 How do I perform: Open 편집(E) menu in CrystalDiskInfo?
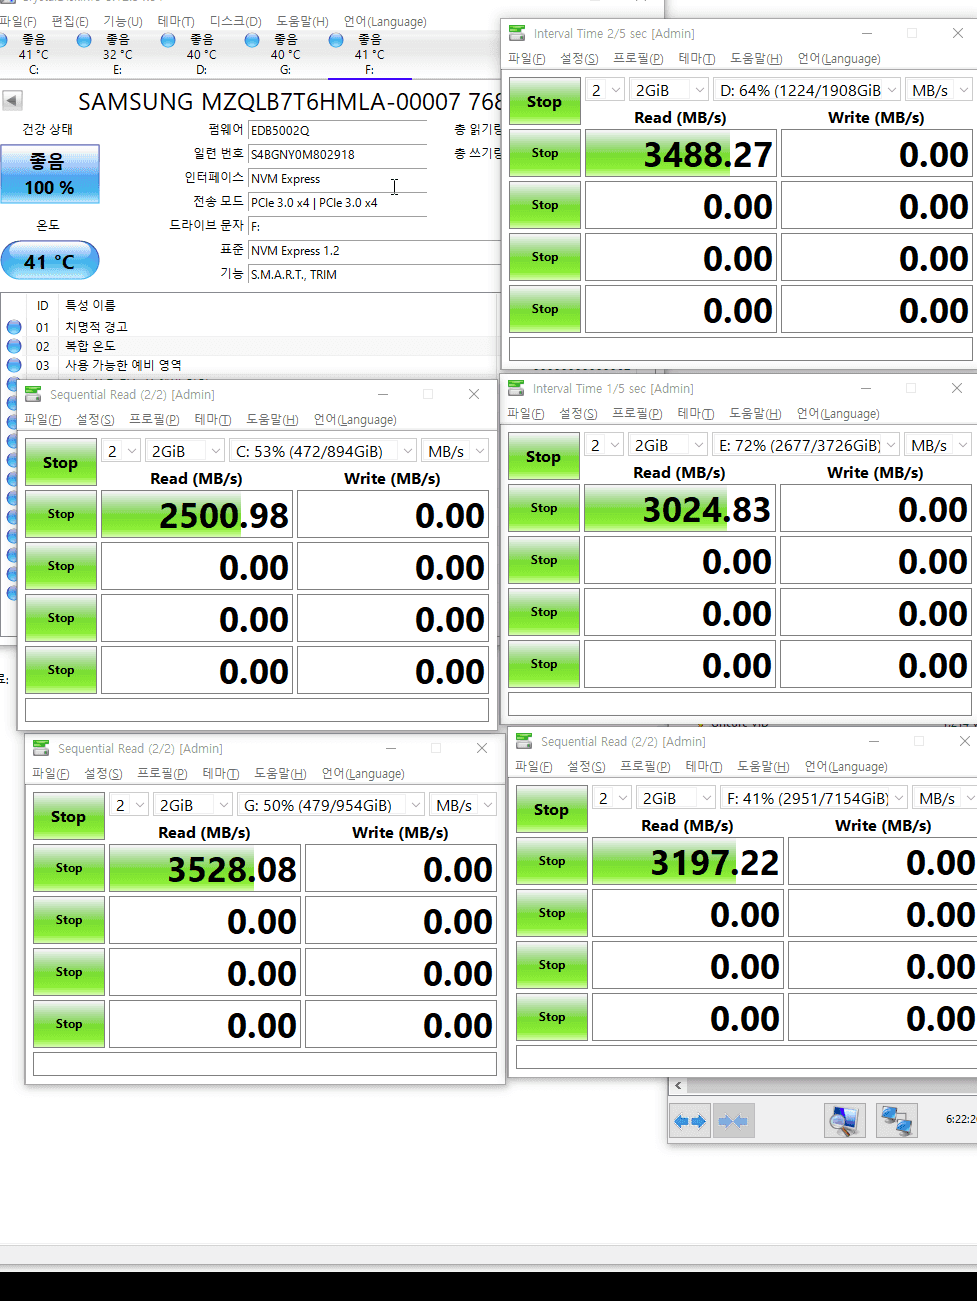point(69,21)
